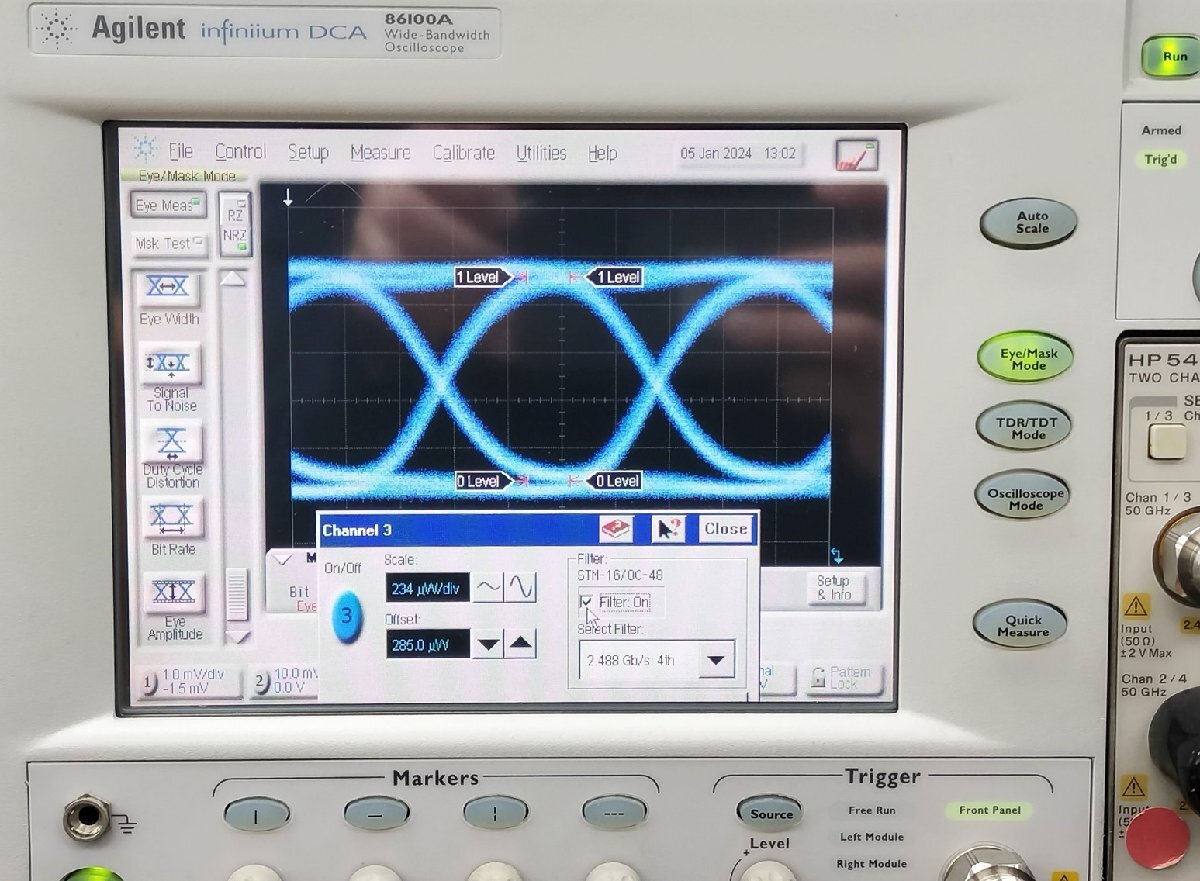
Task: Click the cyan marker icon at graticule bottom right
Action: point(837,556)
